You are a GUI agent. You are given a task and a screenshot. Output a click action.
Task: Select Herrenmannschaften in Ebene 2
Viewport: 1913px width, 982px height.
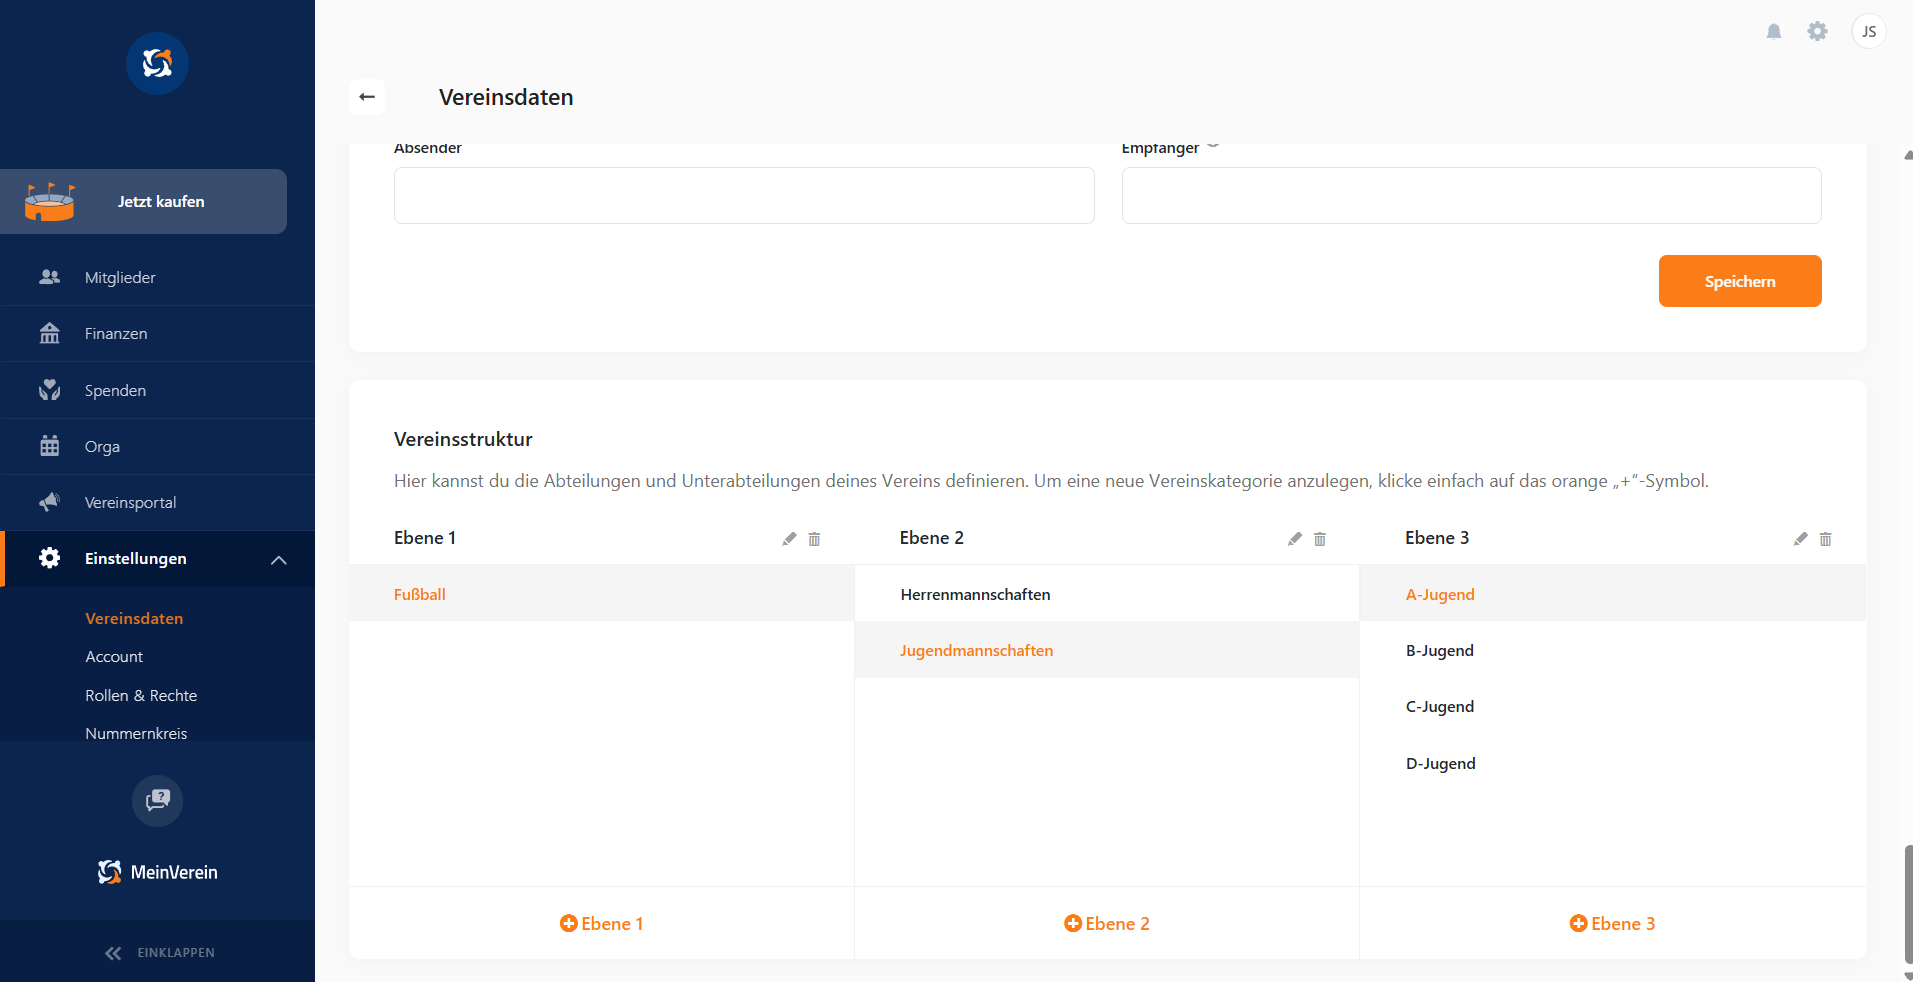pos(975,595)
